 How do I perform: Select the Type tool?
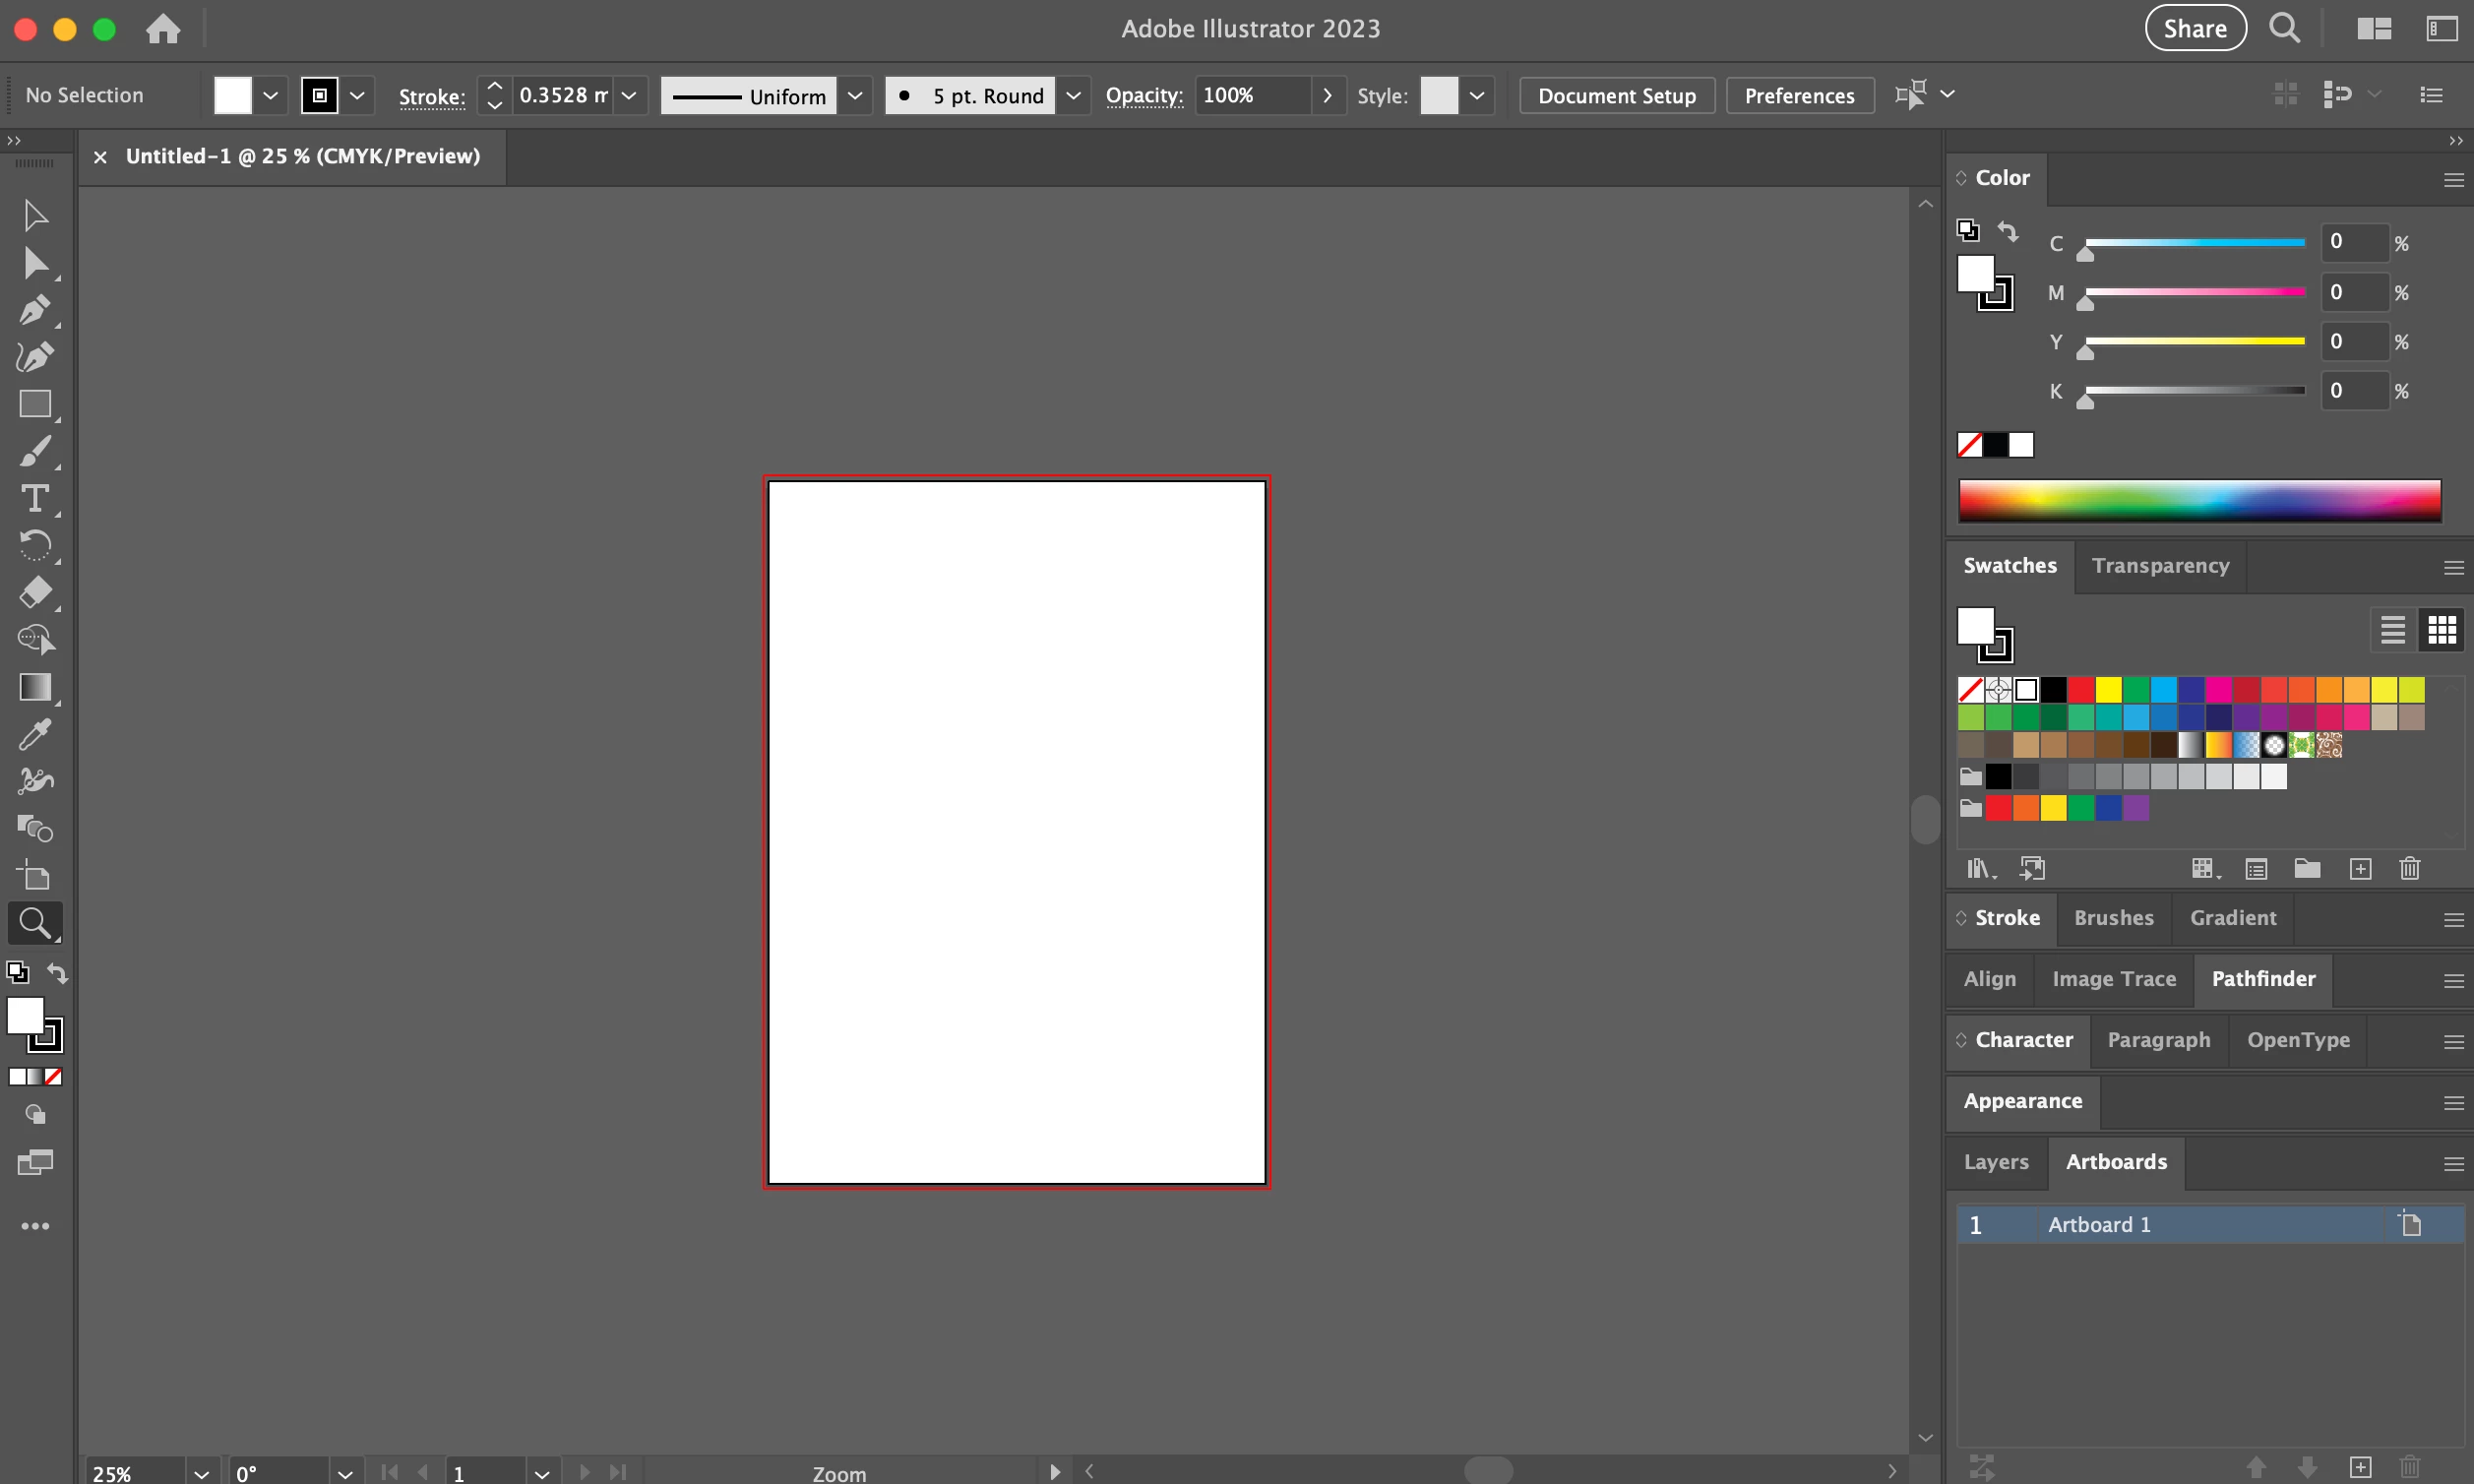(34, 498)
